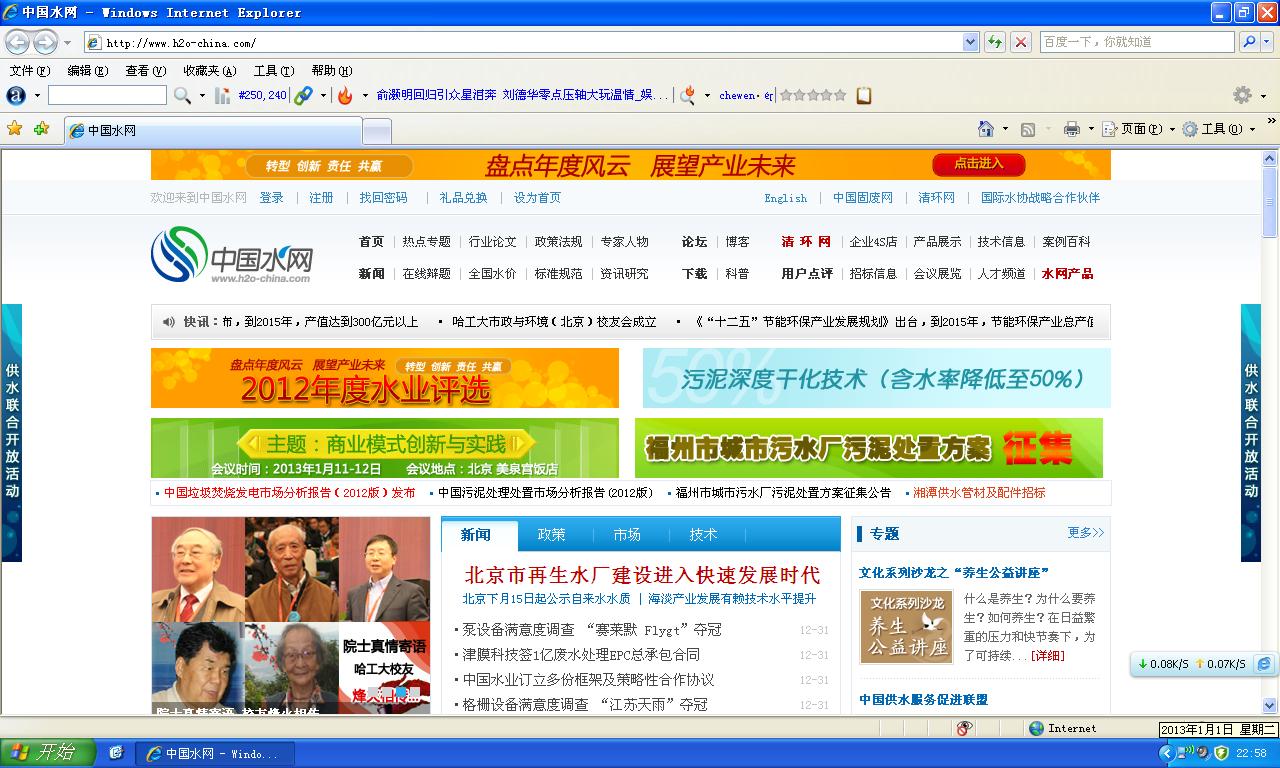The width and height of the screenshot is (1280, 768).
Task: Open the Print options dropdown arrow
Action: click(1091, 129)
